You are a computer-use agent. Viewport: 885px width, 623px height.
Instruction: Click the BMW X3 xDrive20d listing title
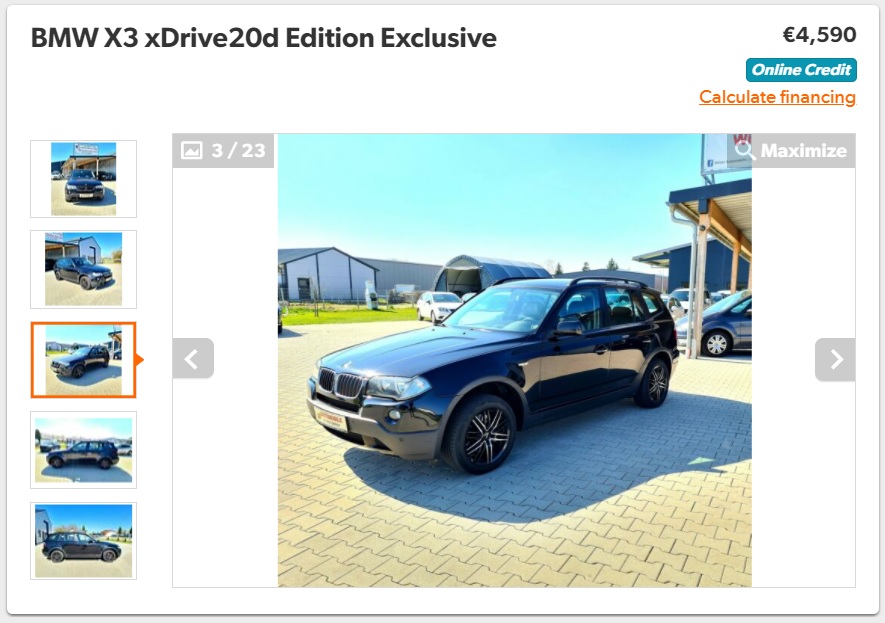click(x=264, y=38)
